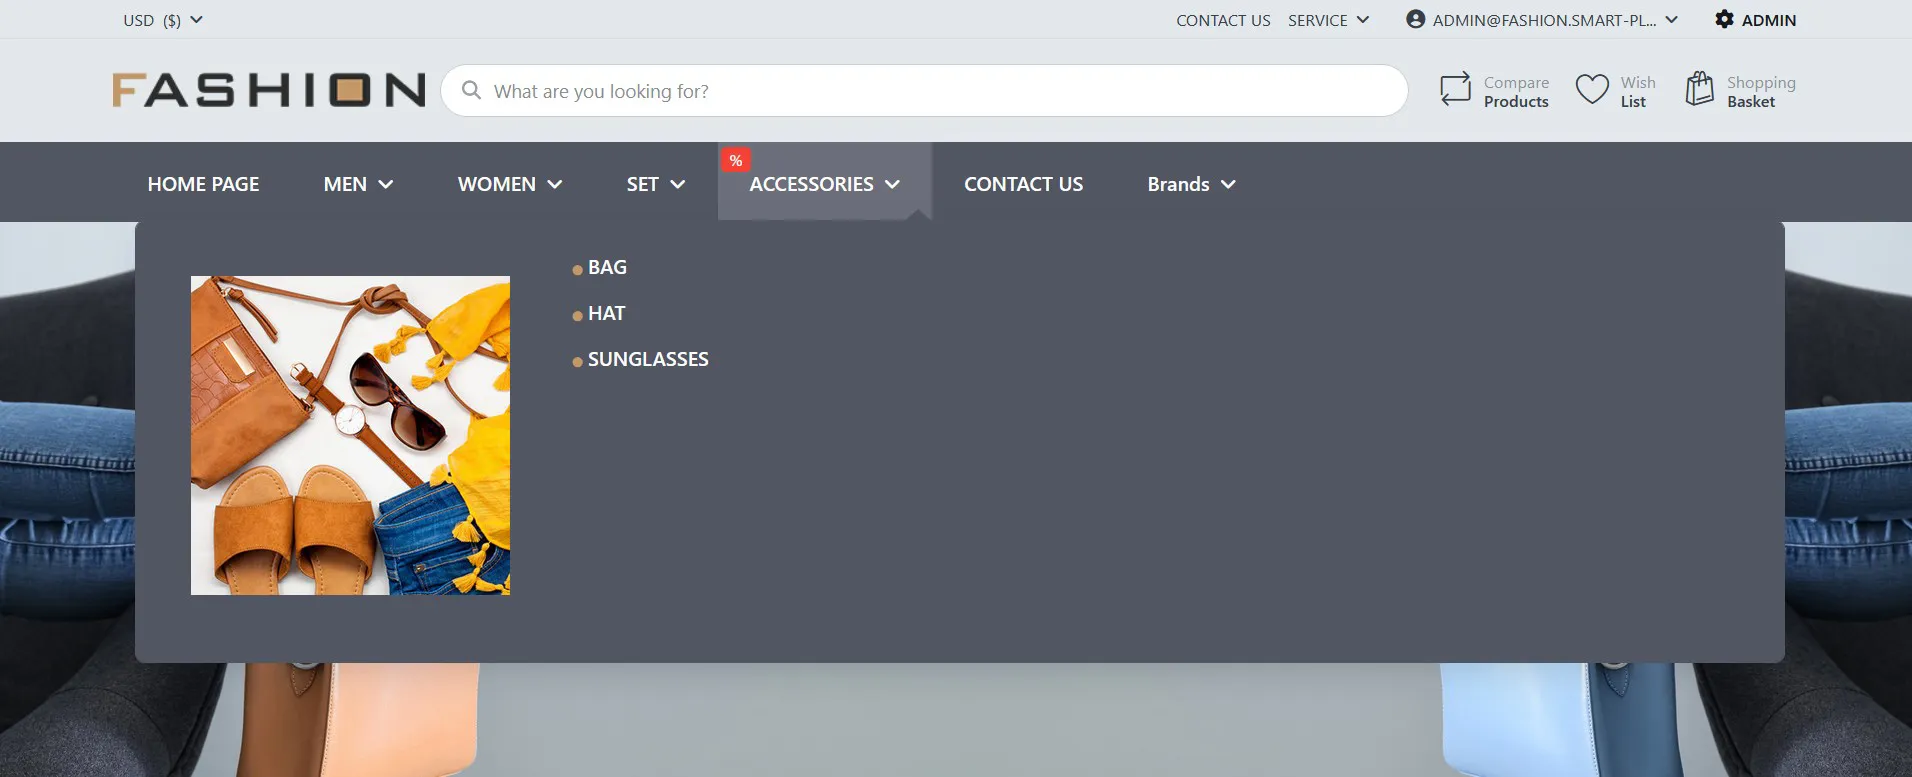Open the SET category
Image resolution: width=1912 pixels, height=777 pixels.
pos(642,184)
